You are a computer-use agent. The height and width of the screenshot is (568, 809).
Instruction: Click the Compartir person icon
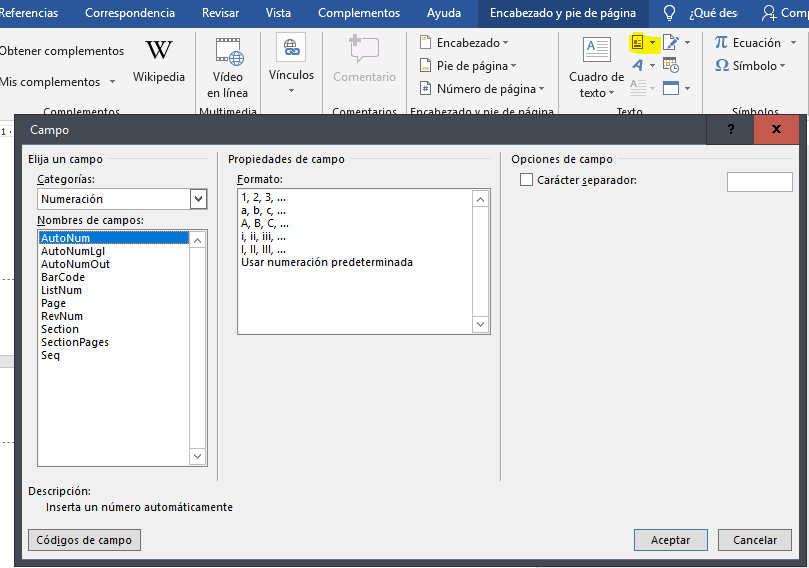pyautogui.click(x=769, y=13)
